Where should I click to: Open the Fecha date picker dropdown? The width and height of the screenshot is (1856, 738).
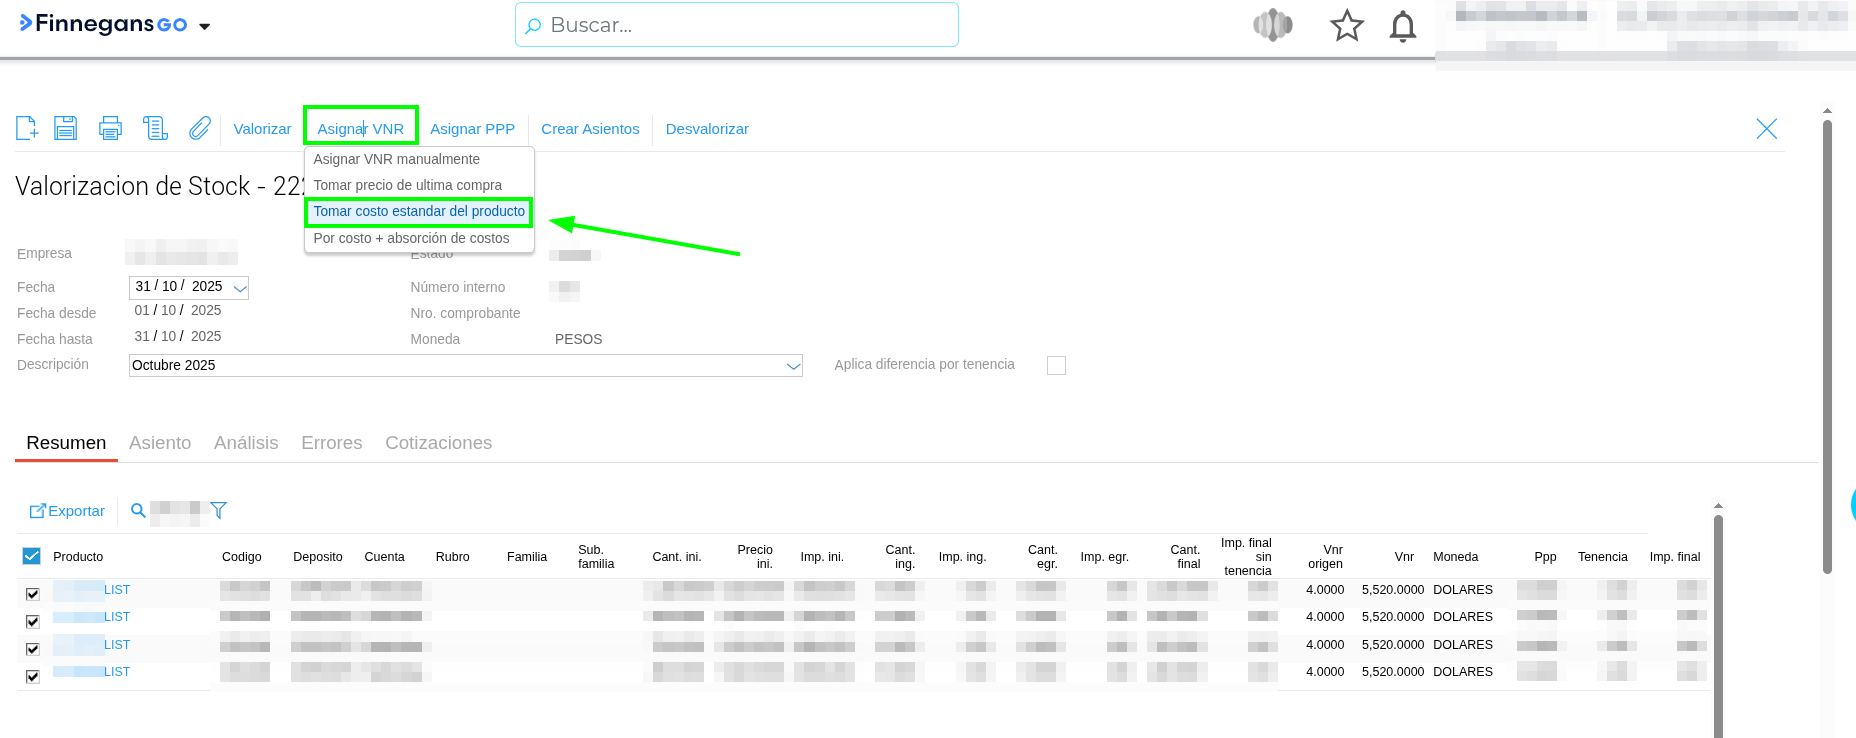click(x=240, y=288)
